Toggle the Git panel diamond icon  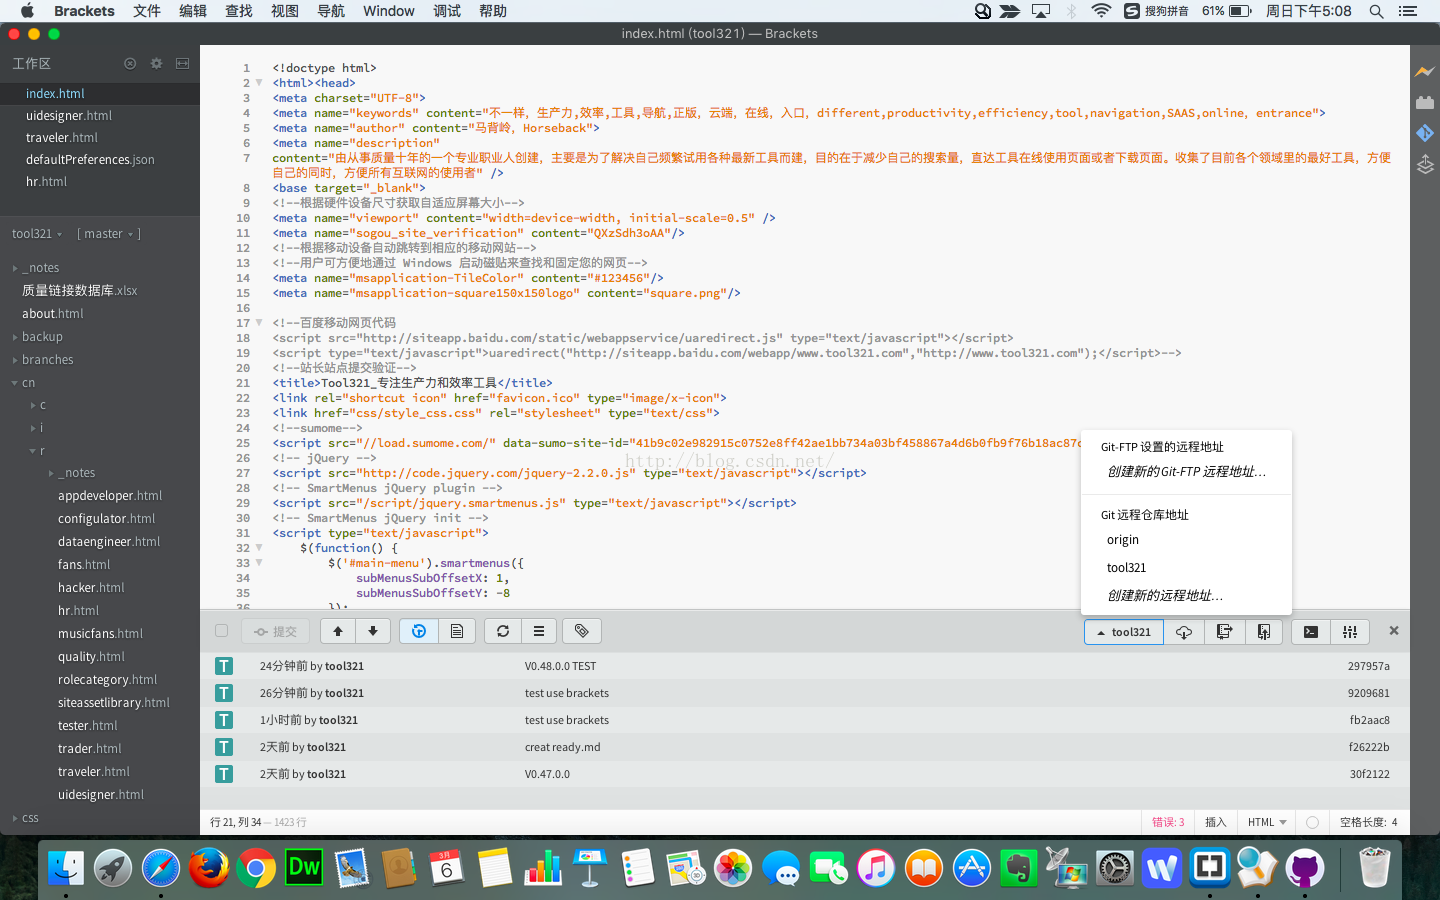point(1425,133)
